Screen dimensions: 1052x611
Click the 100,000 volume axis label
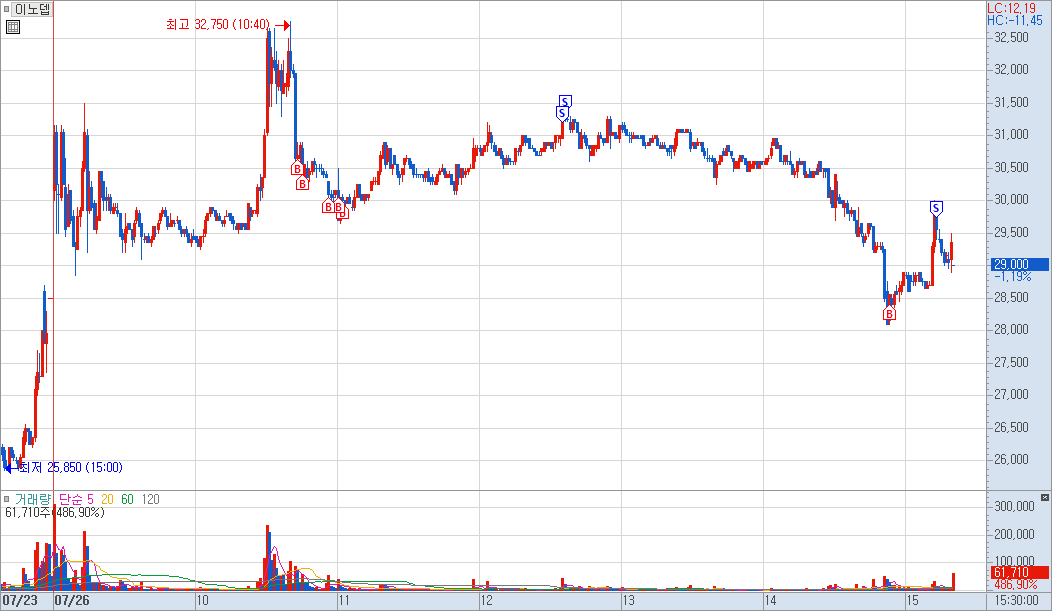(1014, 561)
